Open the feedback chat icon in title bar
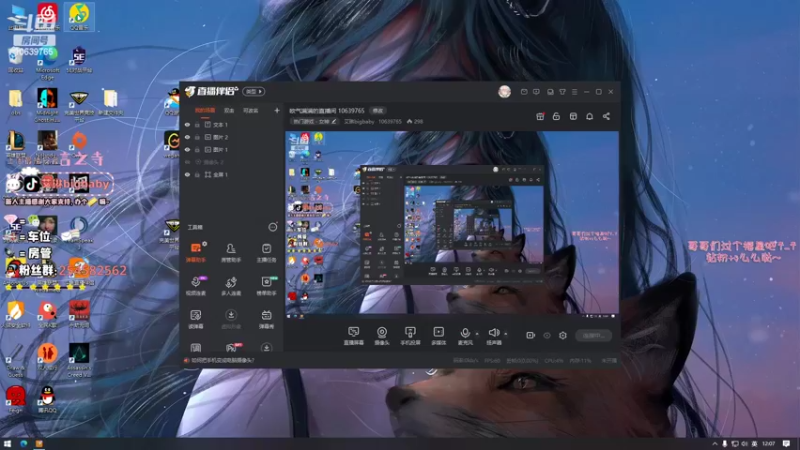Viewport: 800px width, 450px height. click(x=536, y=92)
